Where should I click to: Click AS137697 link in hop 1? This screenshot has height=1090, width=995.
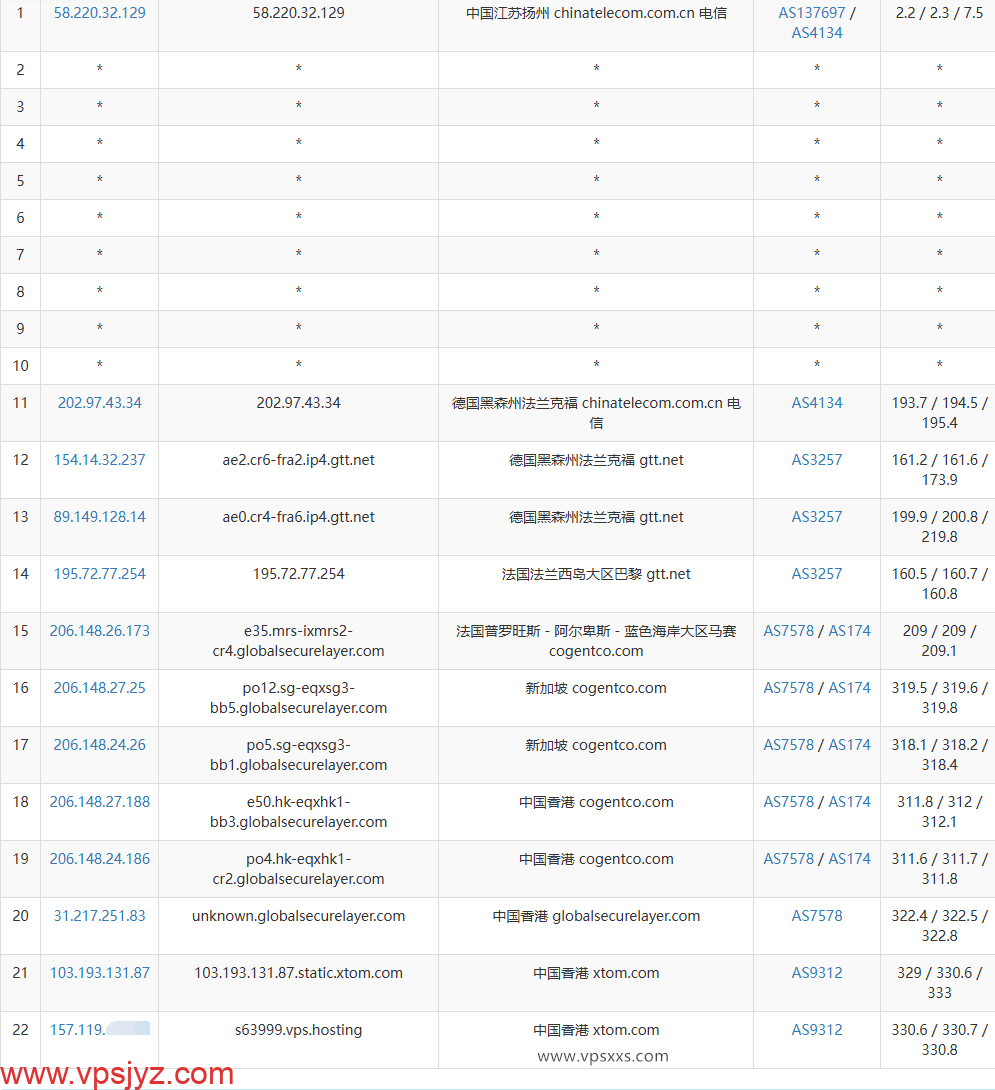(811, 13)
